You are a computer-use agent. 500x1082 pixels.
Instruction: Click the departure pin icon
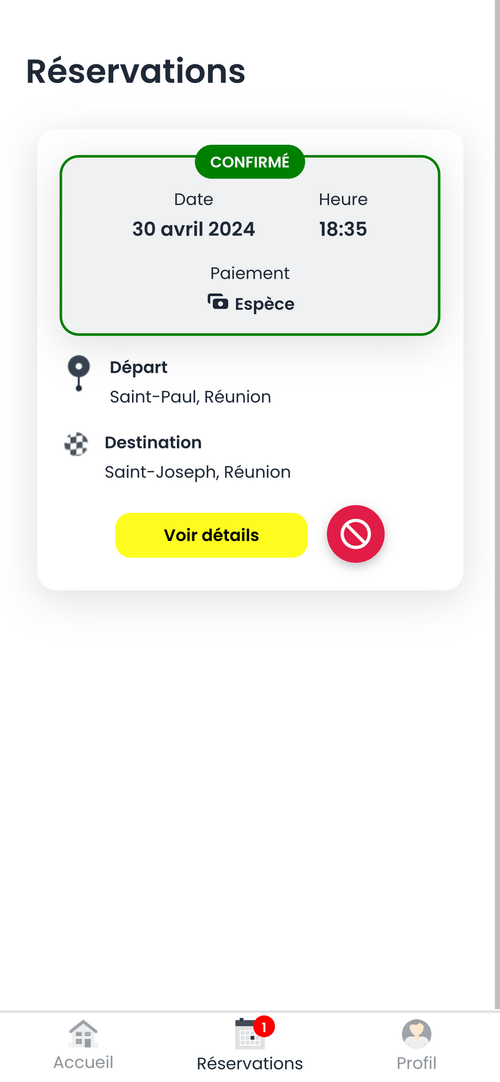[x=79, y=373]
